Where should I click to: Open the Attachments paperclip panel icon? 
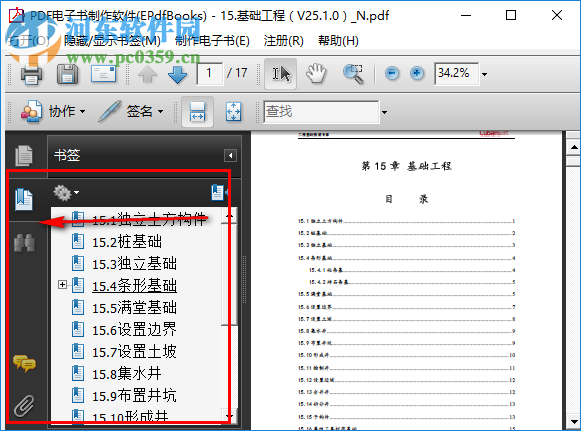pos(24,406)
